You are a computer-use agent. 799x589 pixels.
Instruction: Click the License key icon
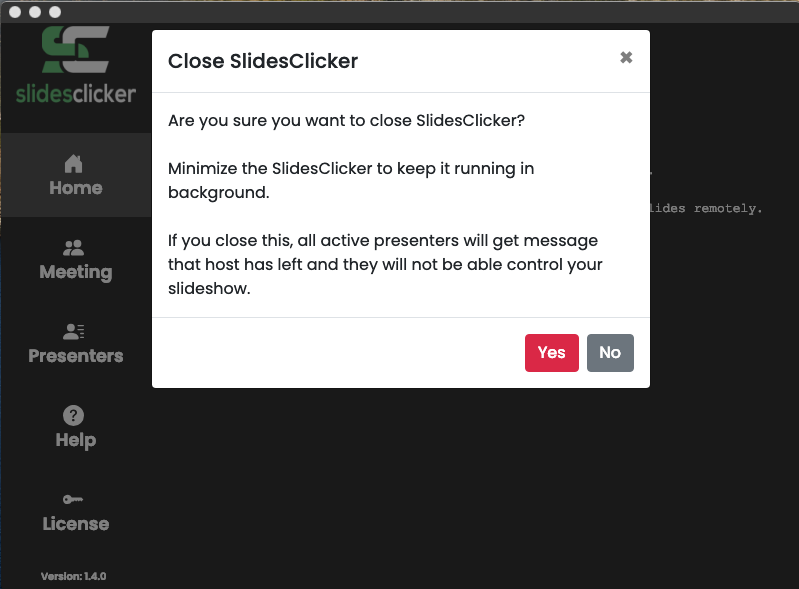pos(73,499)
